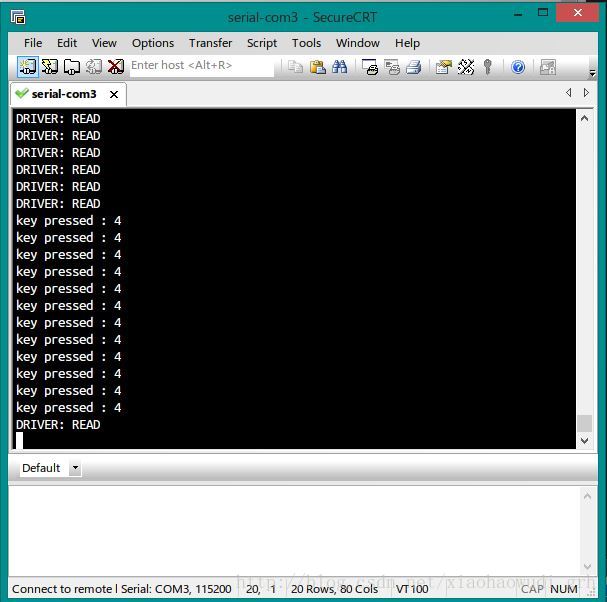Close the serial-com3 tab
This screenshot has height=602, width=607.
(x=114, y=94)
